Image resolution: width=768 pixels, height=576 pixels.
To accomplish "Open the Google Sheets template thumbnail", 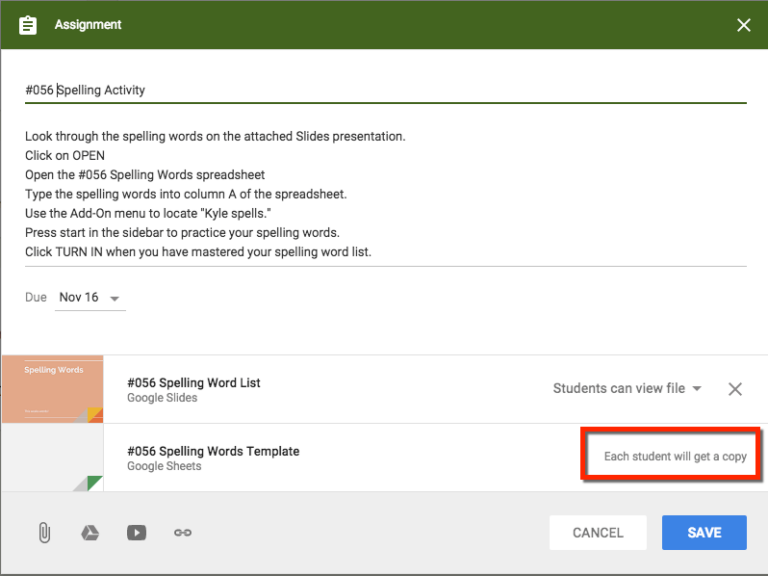I will click(x=52, y=457).
